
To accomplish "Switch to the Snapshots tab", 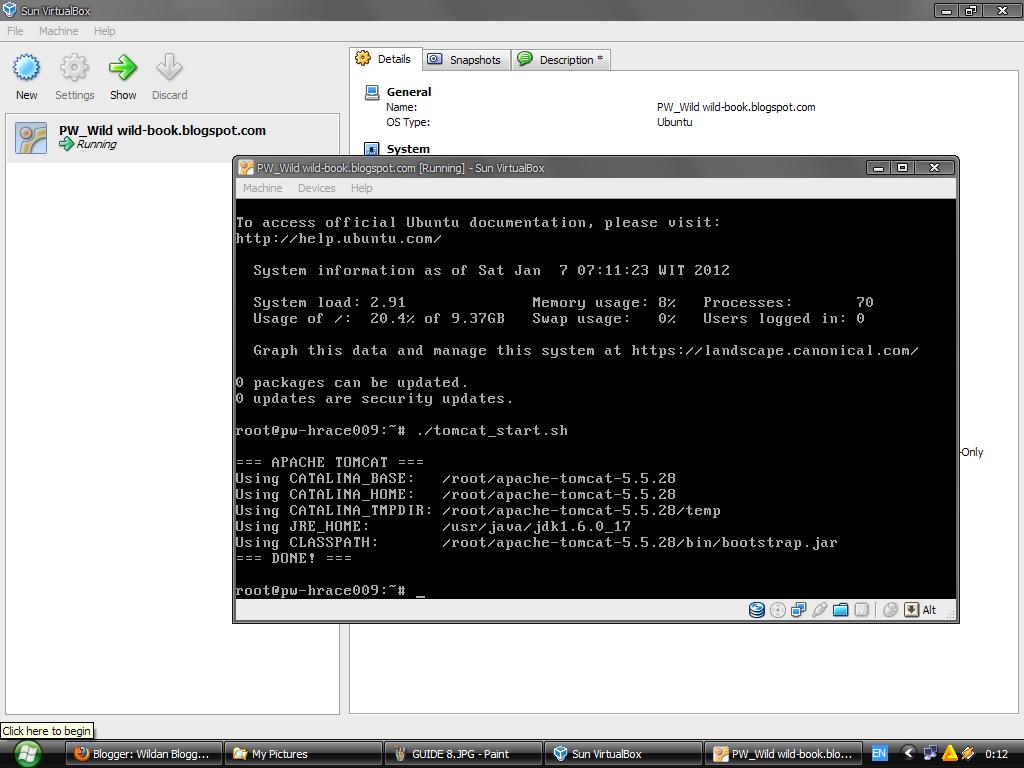I will click(466, 59).
